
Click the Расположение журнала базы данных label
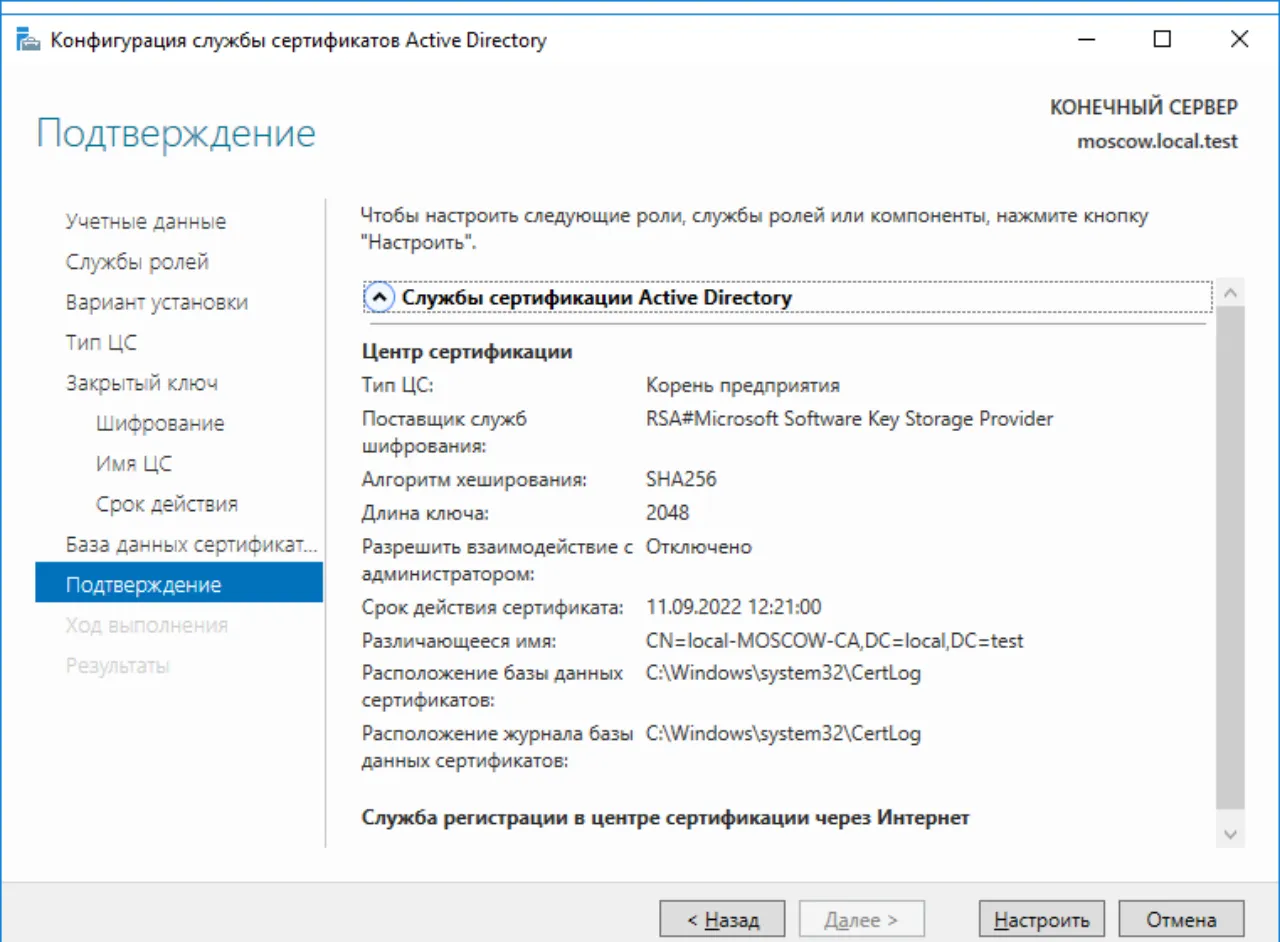tap(498, 747)
